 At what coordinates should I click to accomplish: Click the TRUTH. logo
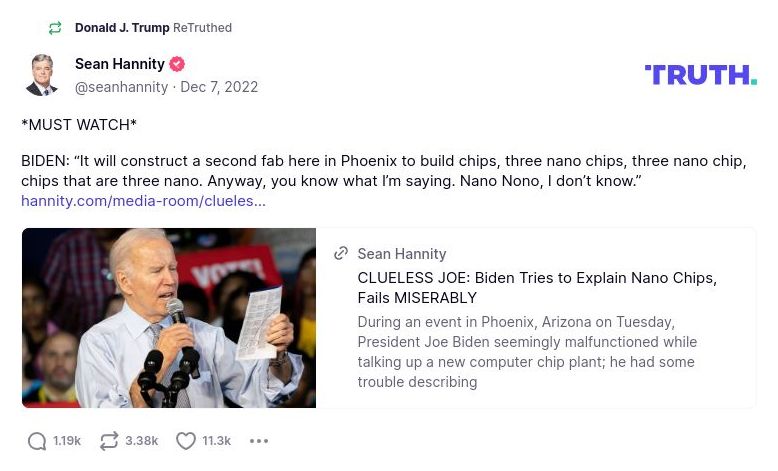(700, 75)
